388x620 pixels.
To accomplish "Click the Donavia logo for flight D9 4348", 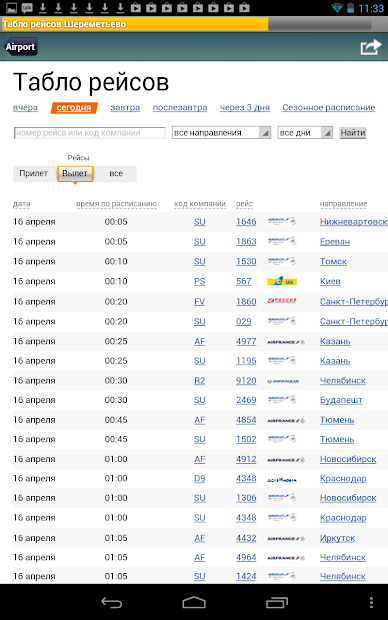I will click(x=282, y=480).
